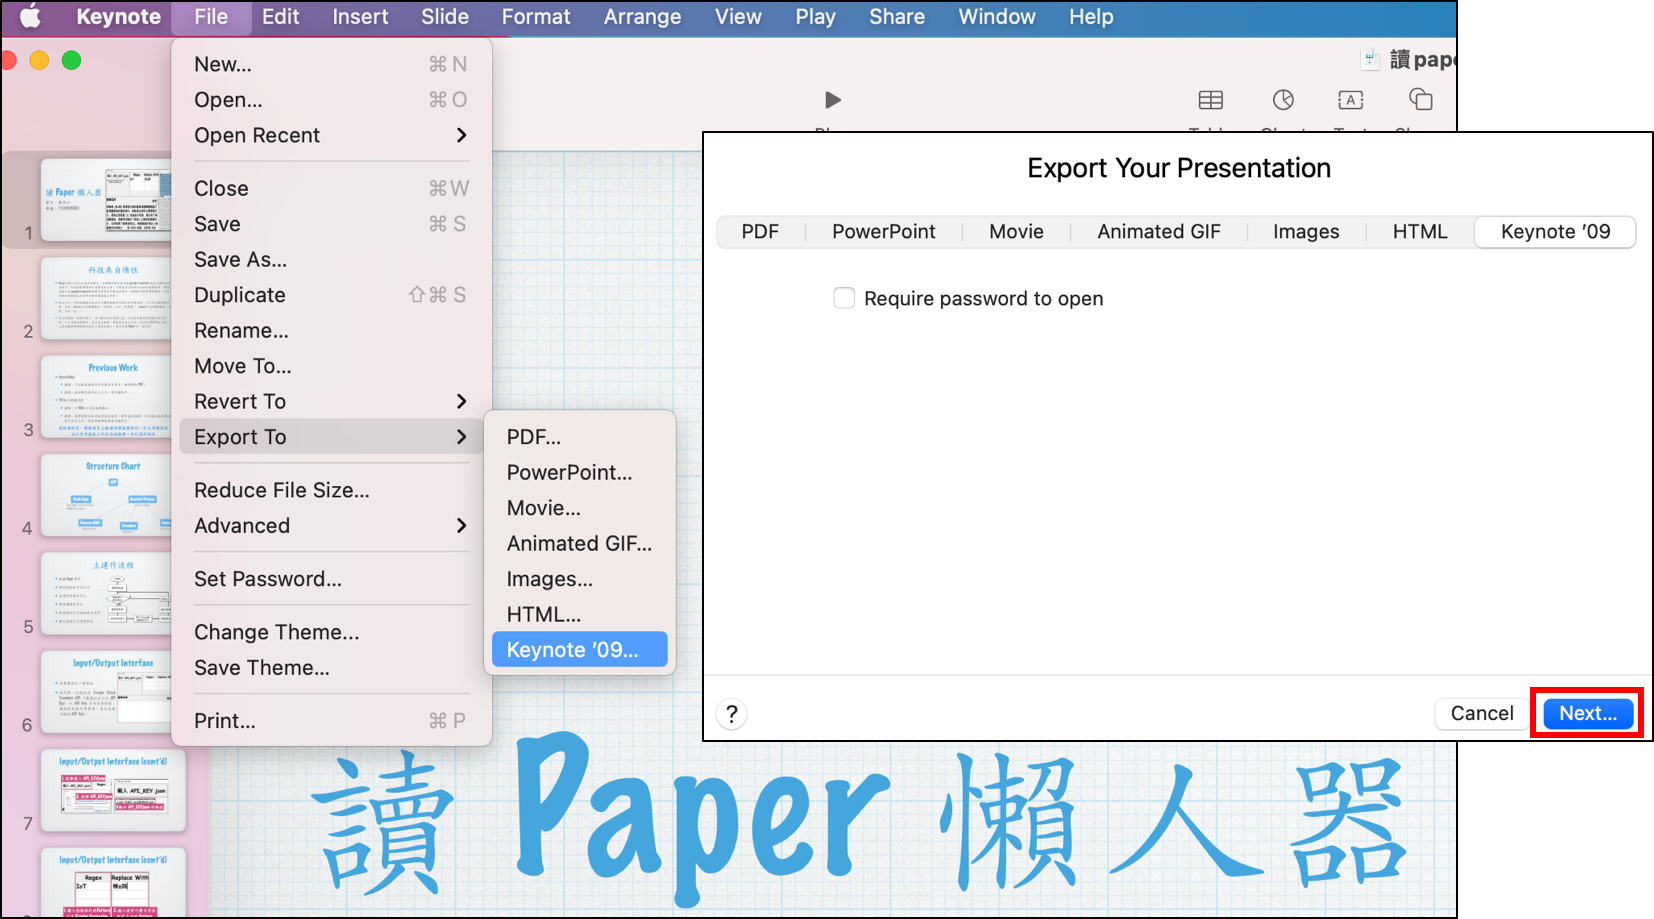Insert a text box with the Text icon
Image resolution: width=1654 pixels, height=919 pixels.
tap(1351, 100)
